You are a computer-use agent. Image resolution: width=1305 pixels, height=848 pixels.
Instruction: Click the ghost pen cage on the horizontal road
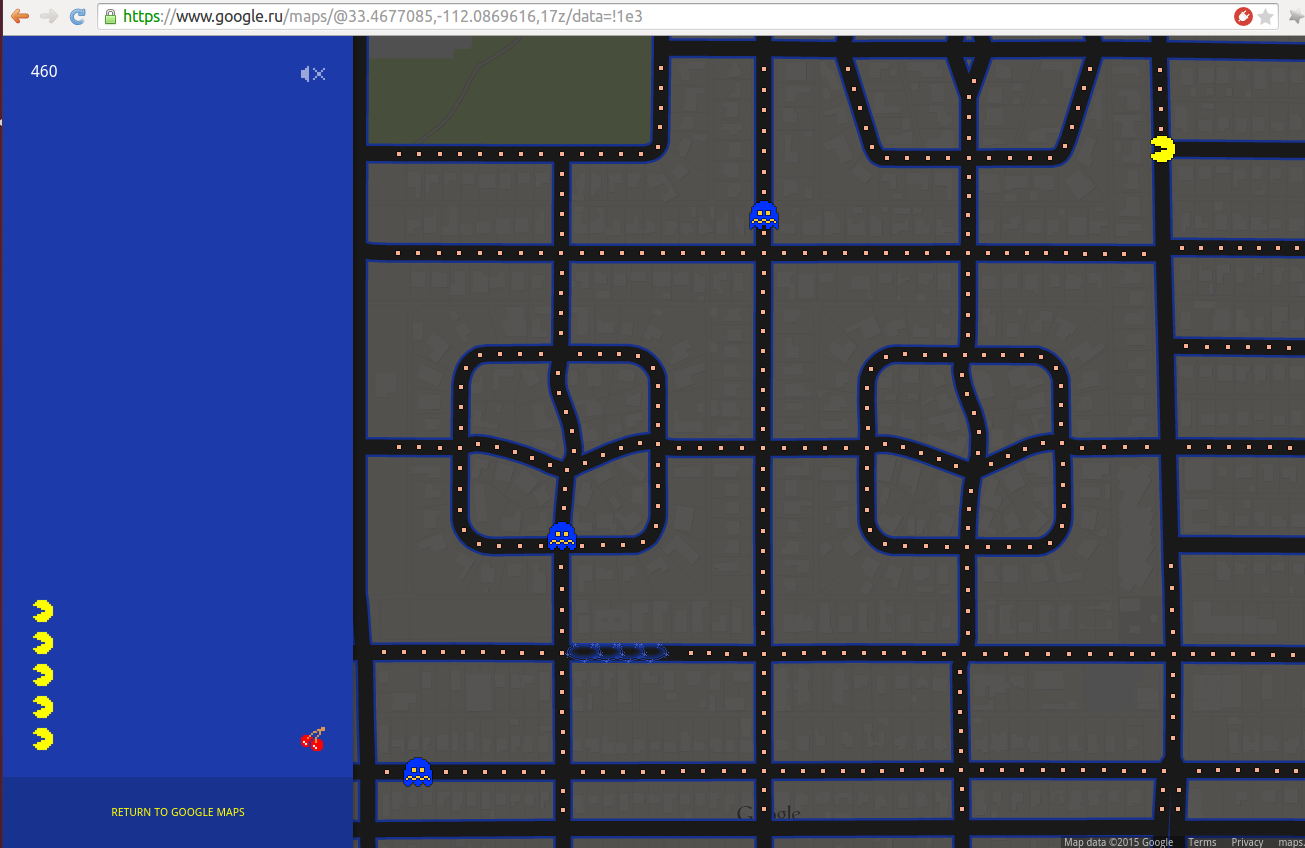pos(617,652)
